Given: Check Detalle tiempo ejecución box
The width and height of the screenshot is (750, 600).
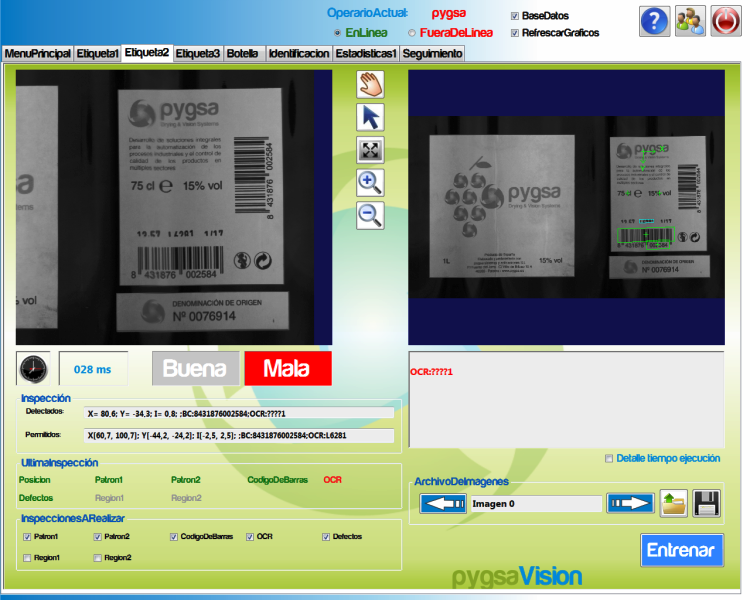Looking at the screenshot, I should (609, 459).
